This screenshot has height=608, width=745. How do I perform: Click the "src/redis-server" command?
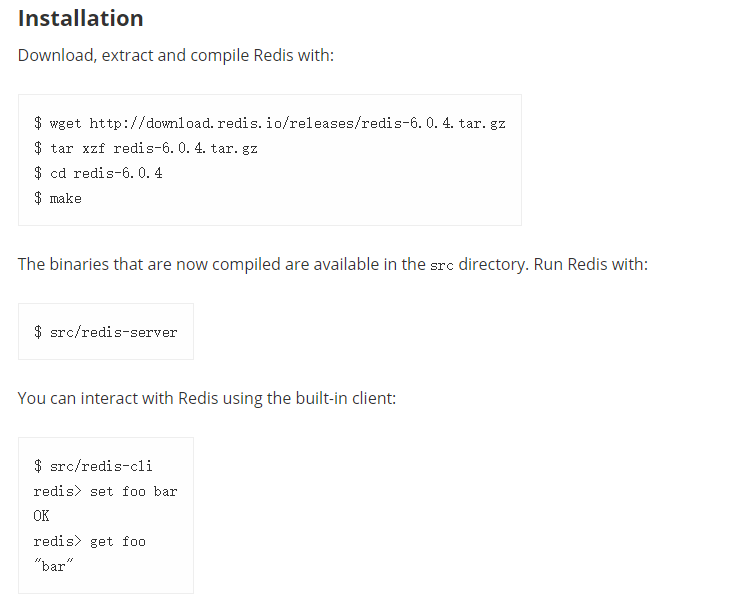pyautogui.click(x=114, y=332)
